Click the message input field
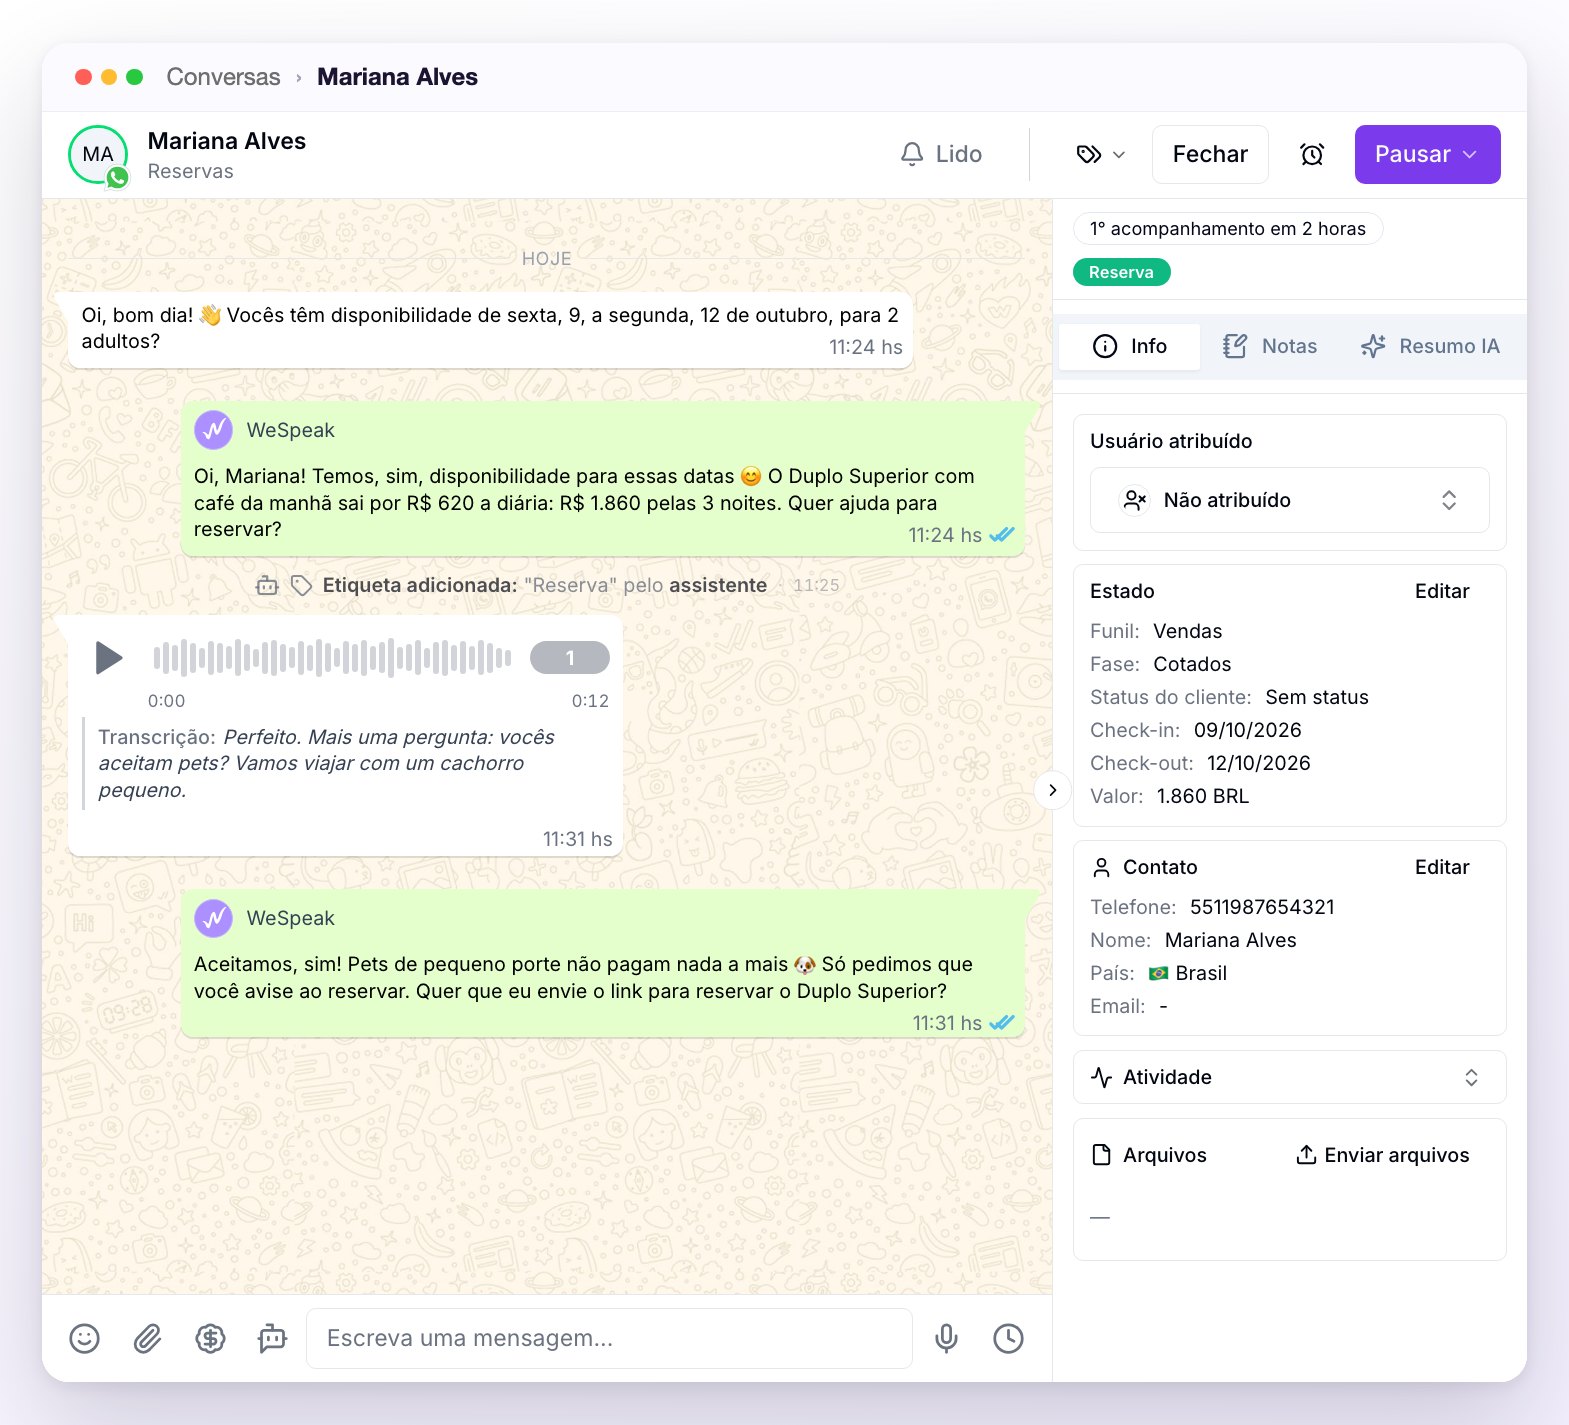This screenshot has width=1569, height=1425. coord(609,1338)
